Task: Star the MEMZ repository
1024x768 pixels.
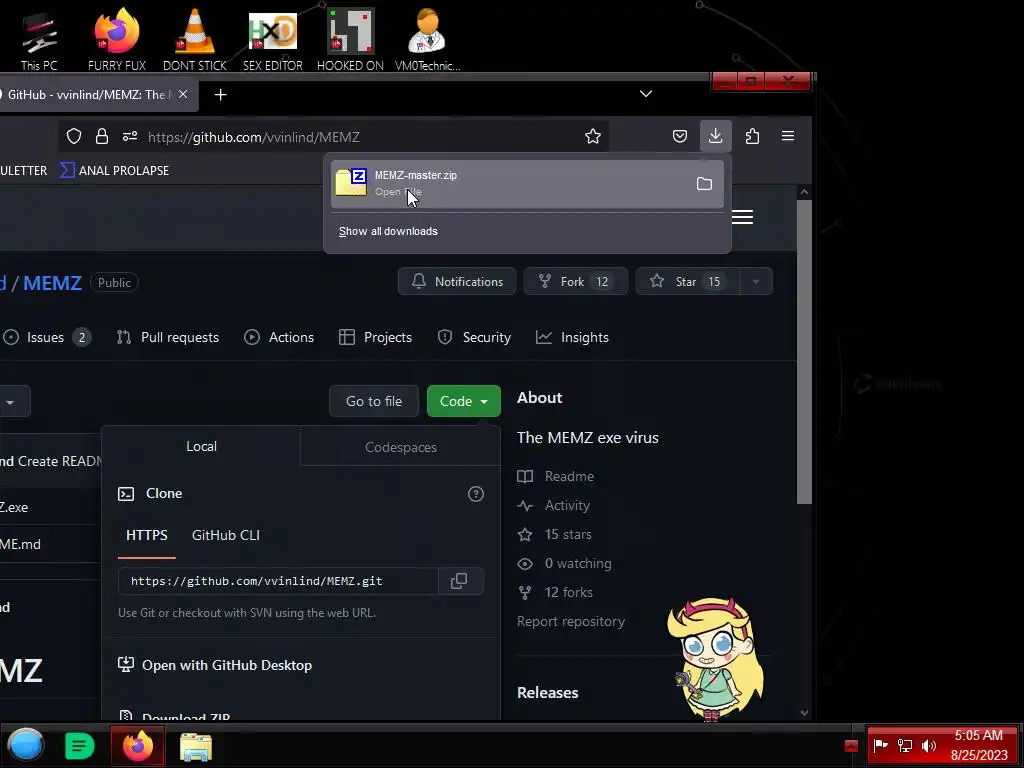Action: (x=687, y=281)
